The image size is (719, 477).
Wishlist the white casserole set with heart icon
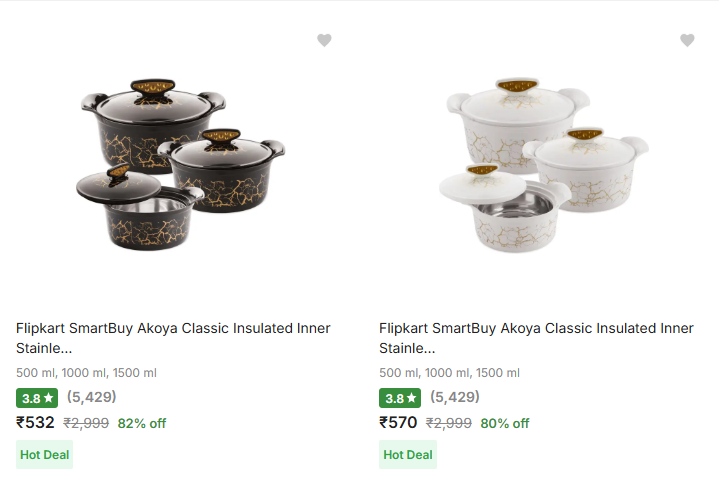[x=687, y=40]
